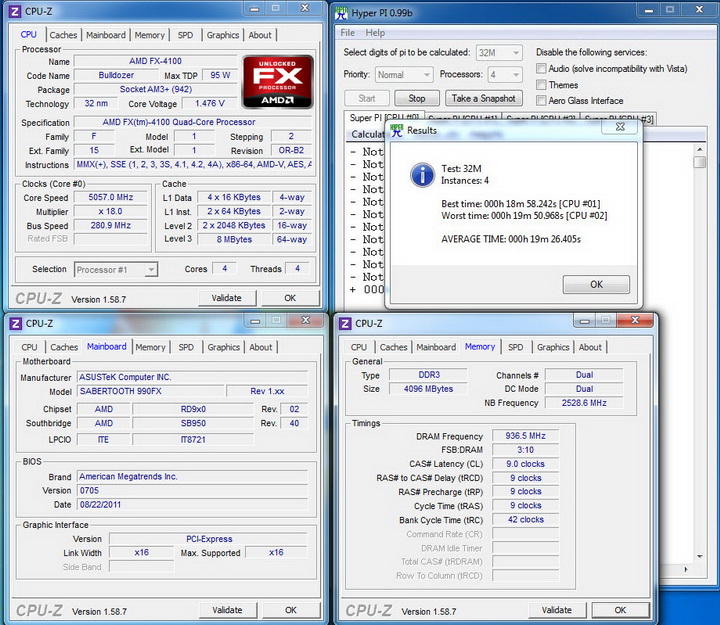Screen dimensions: 720x625
Task: Close the Results dialog with X button
Action: pos(620,127)
